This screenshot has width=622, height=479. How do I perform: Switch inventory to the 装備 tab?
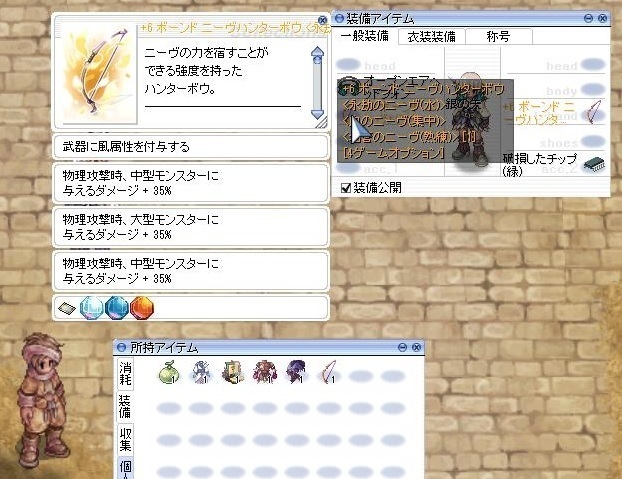pyautogui.click(x=124, y=407)
